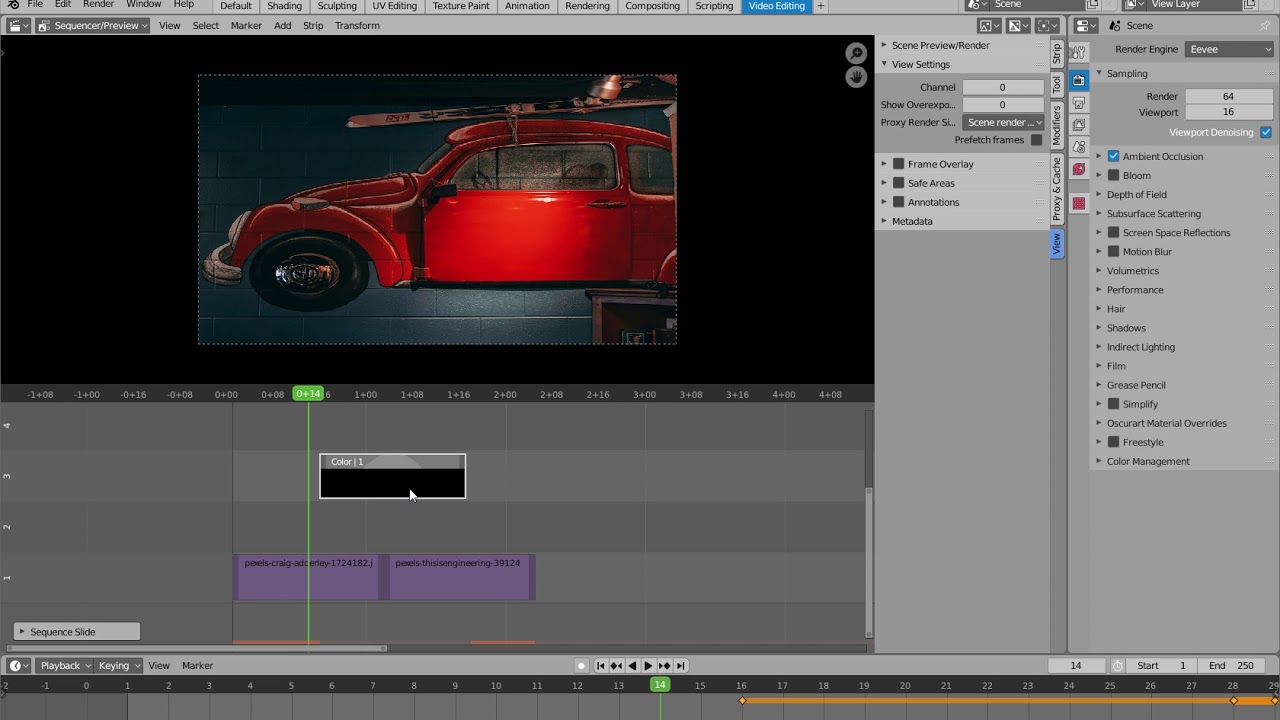
Task: Enable Prefetch frames checkbox
Action: [x=1036, y=140]
